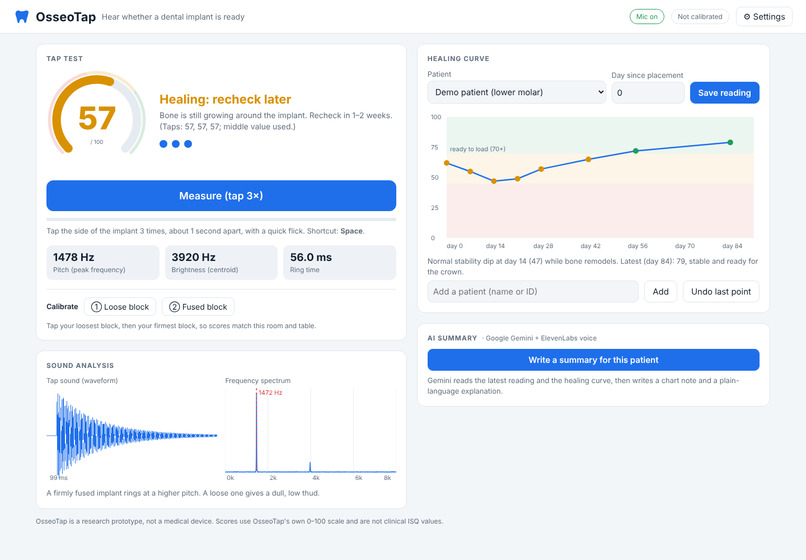The height and width of the screenshot is (560, 806).
Task: Select the third blue tap indicator dot
Action: (188, 144)
